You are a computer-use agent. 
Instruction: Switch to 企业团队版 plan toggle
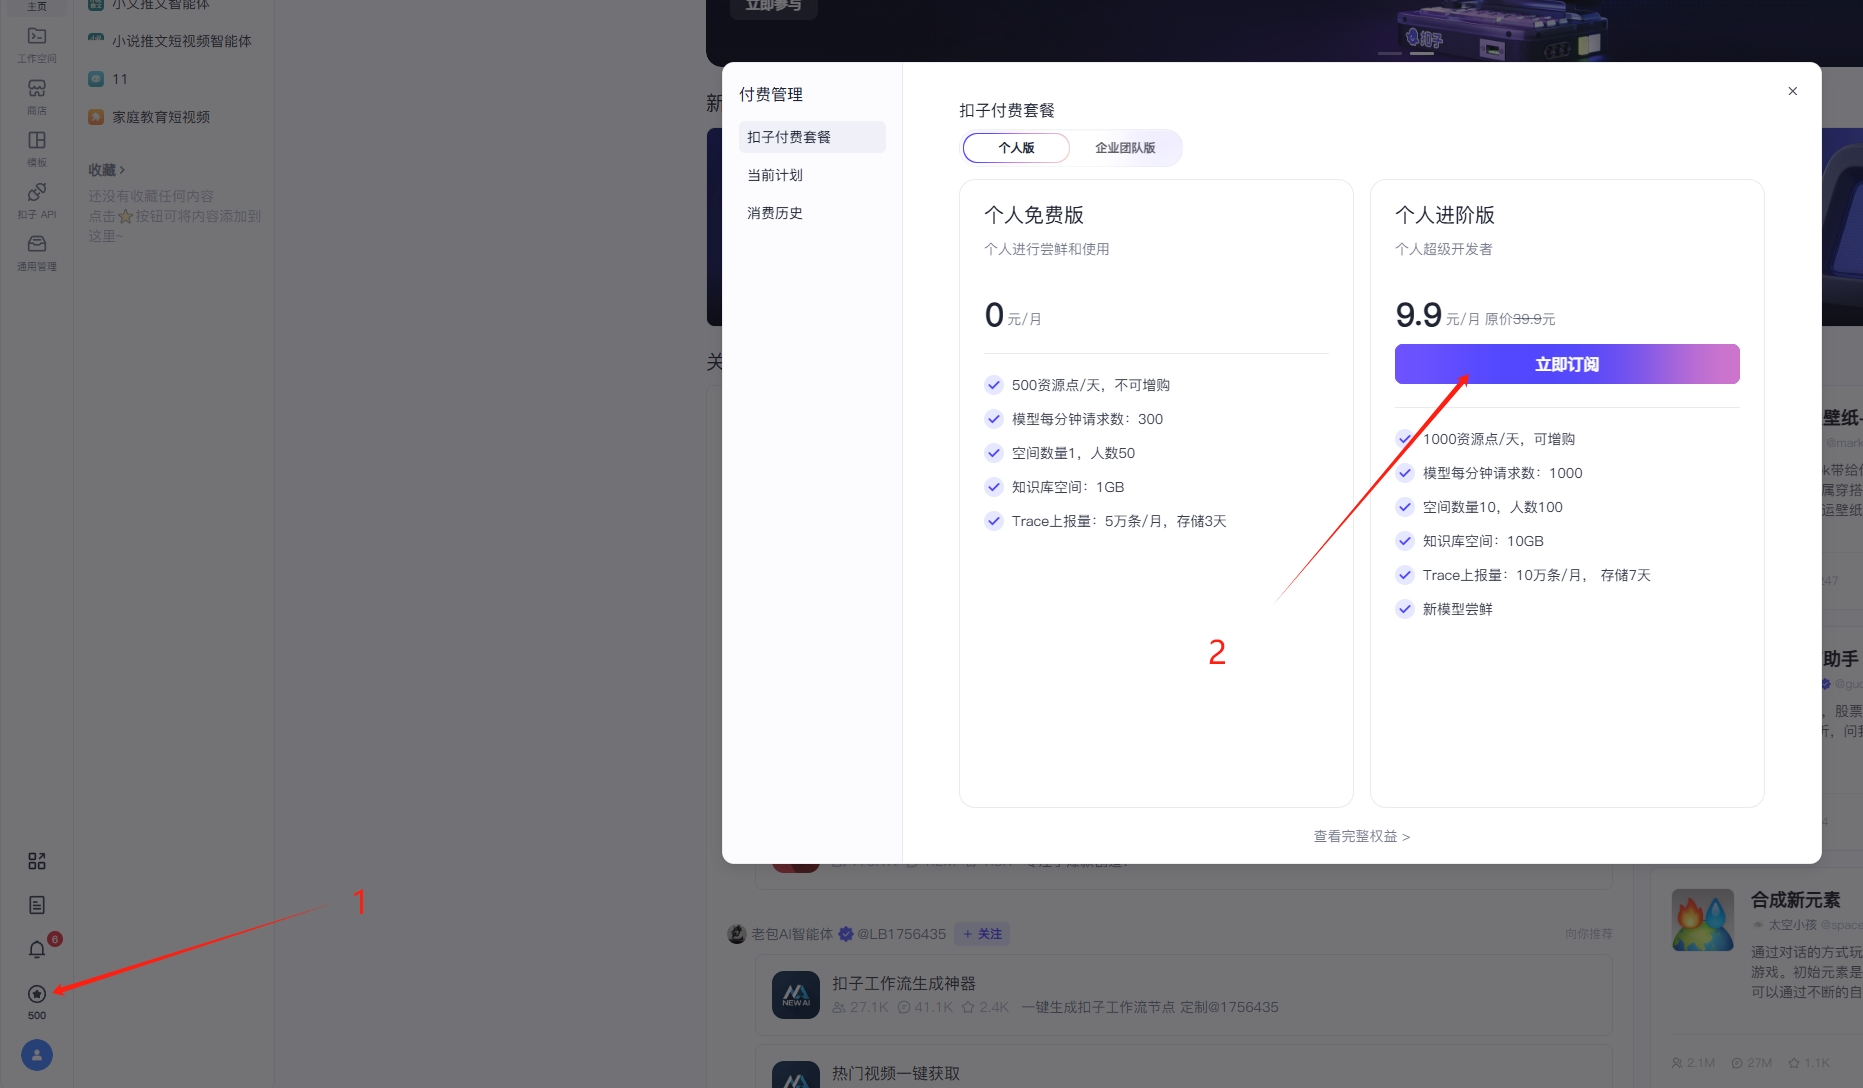1125,148
